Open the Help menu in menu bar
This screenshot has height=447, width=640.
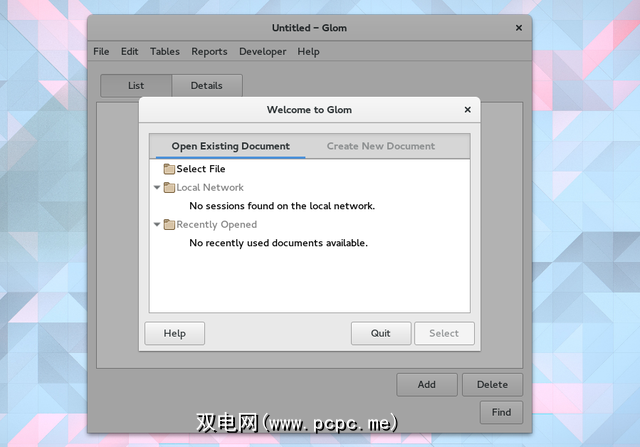click(308, 51)
